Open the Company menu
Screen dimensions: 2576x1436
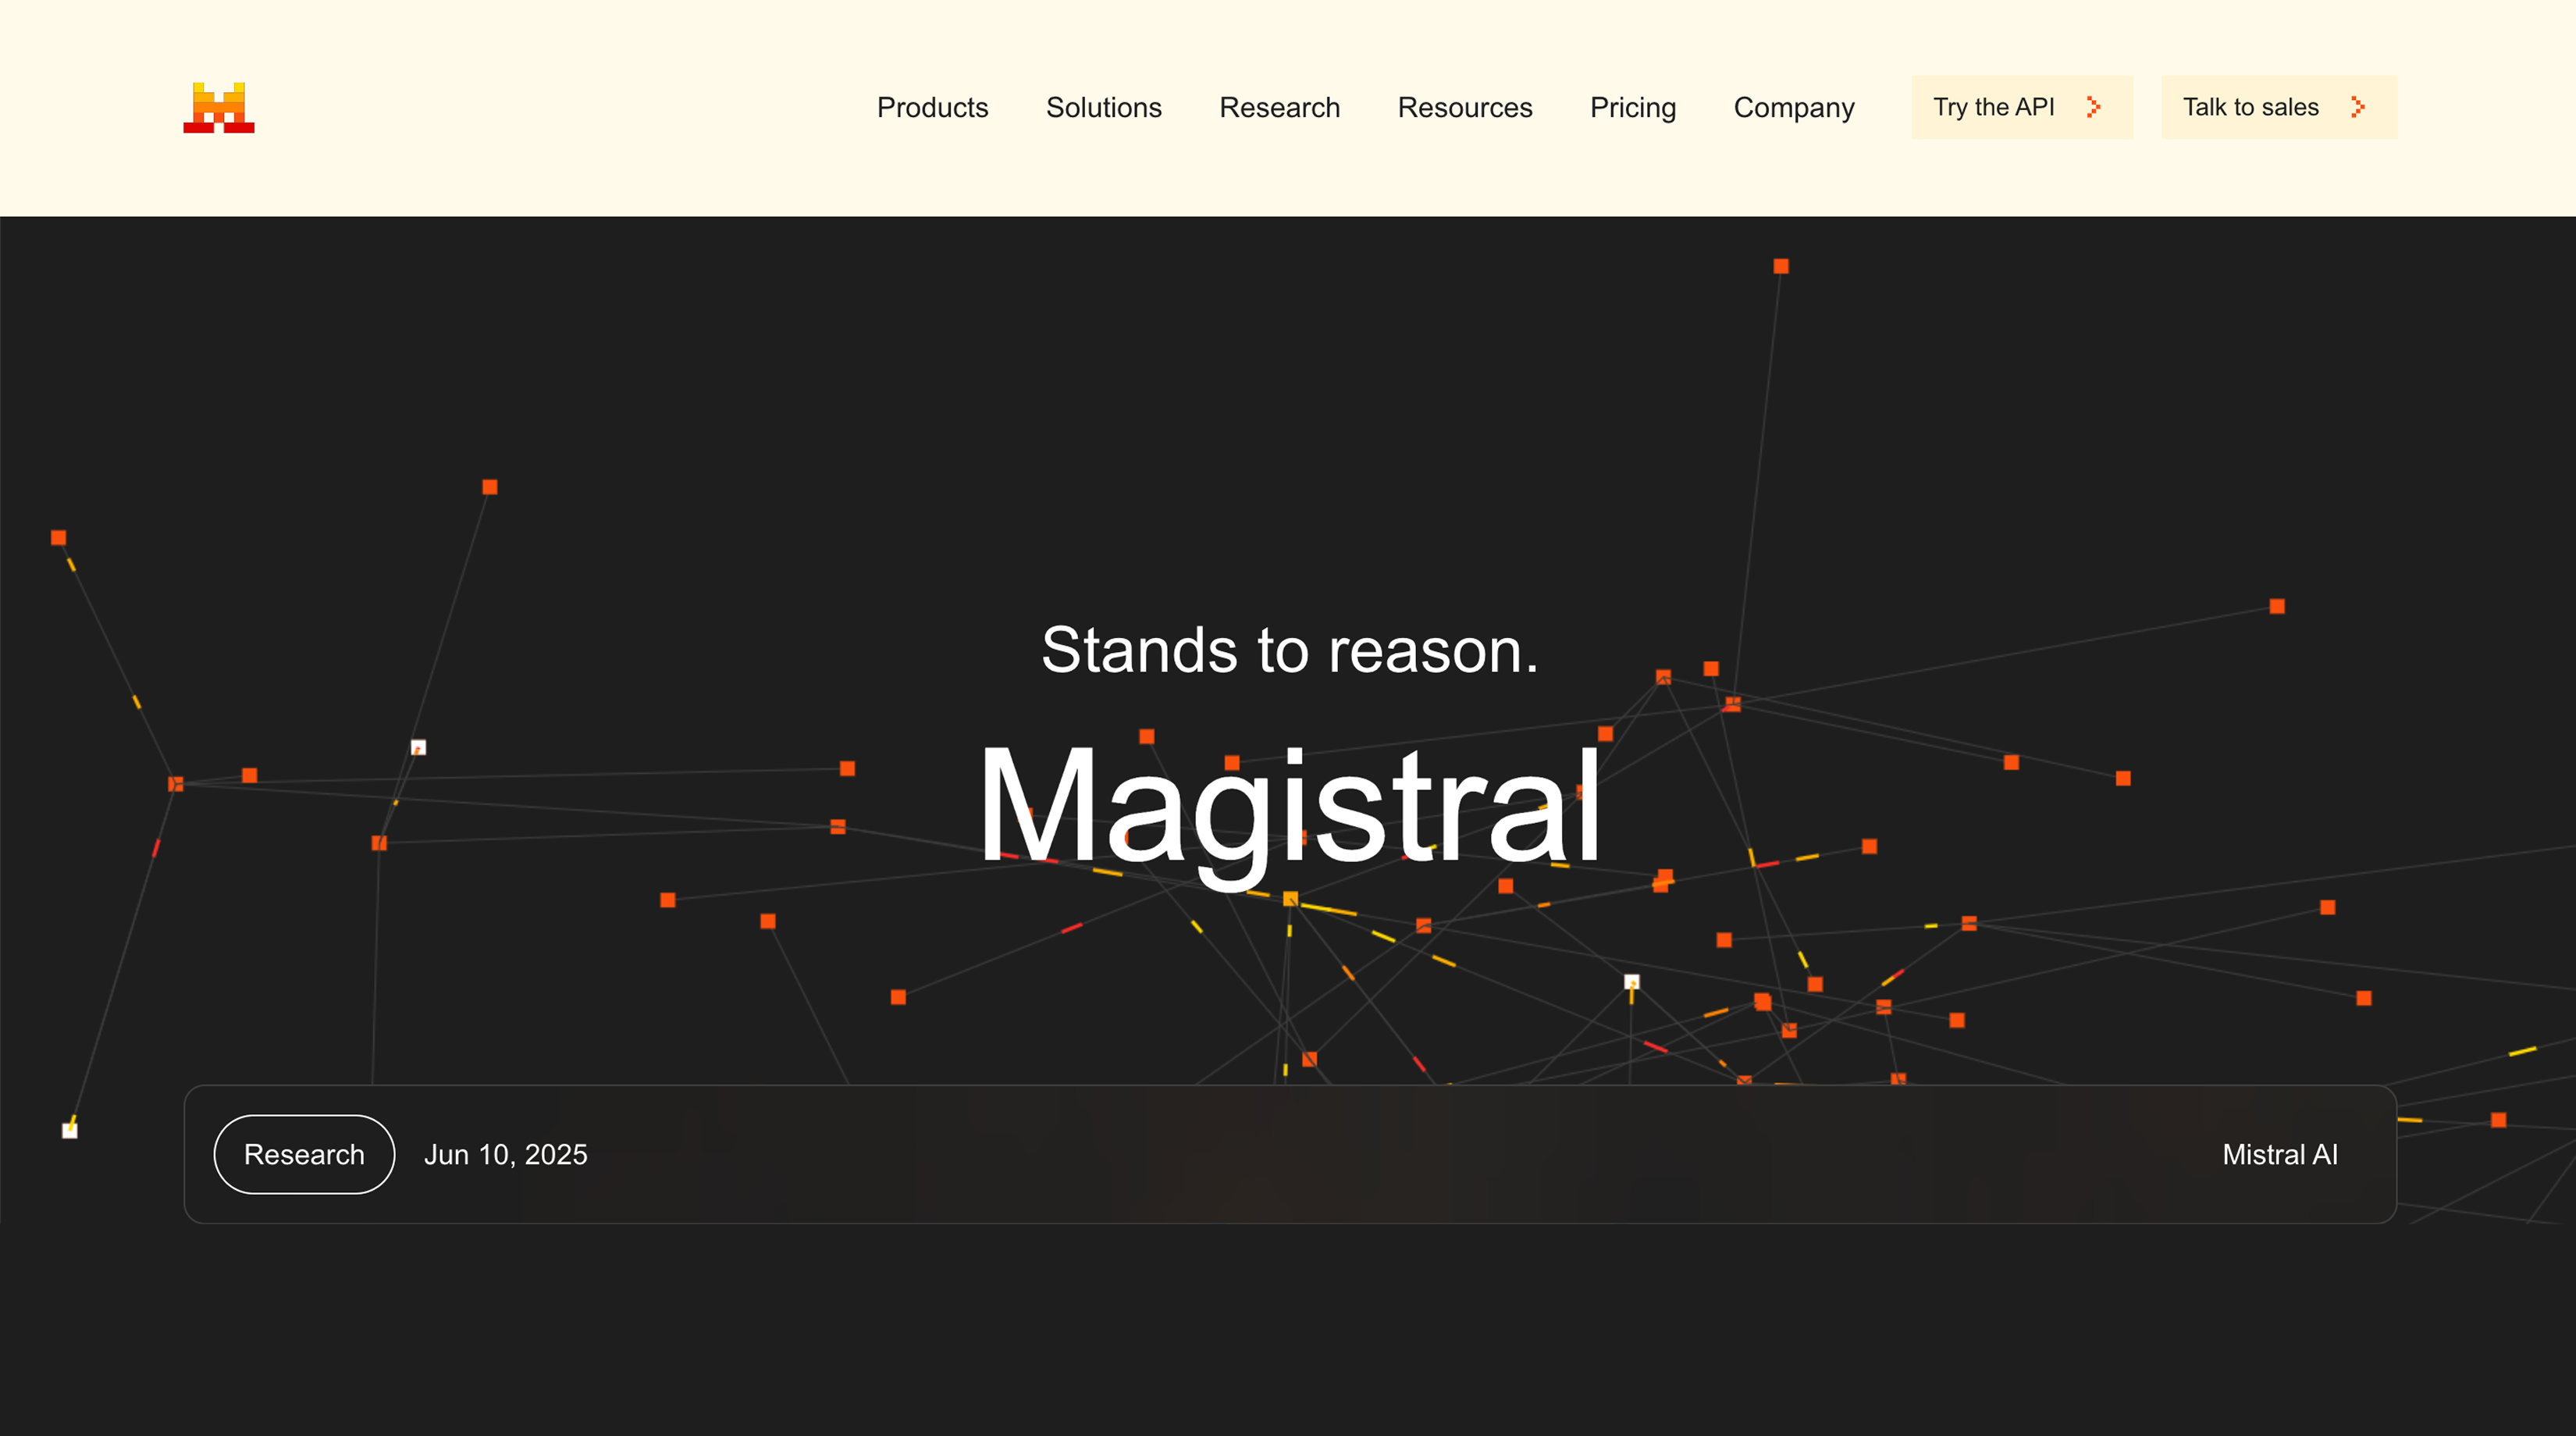(1793, 107)
